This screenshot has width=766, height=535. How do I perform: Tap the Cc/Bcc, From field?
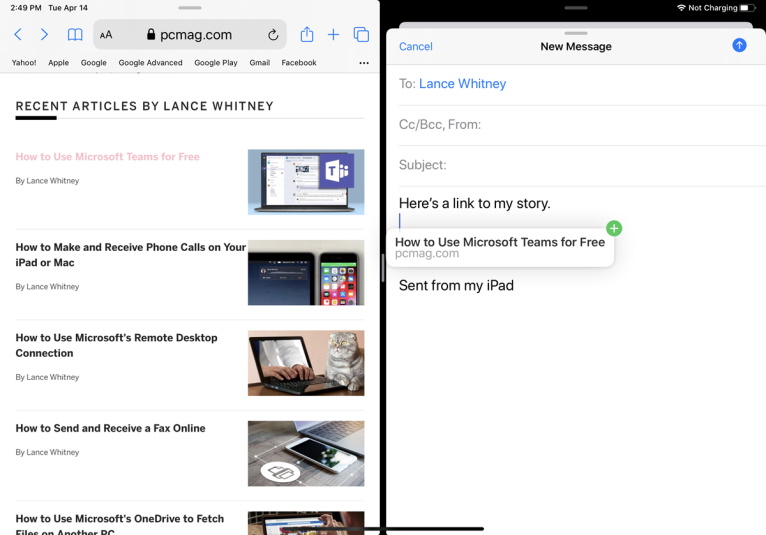coord(582,125)
